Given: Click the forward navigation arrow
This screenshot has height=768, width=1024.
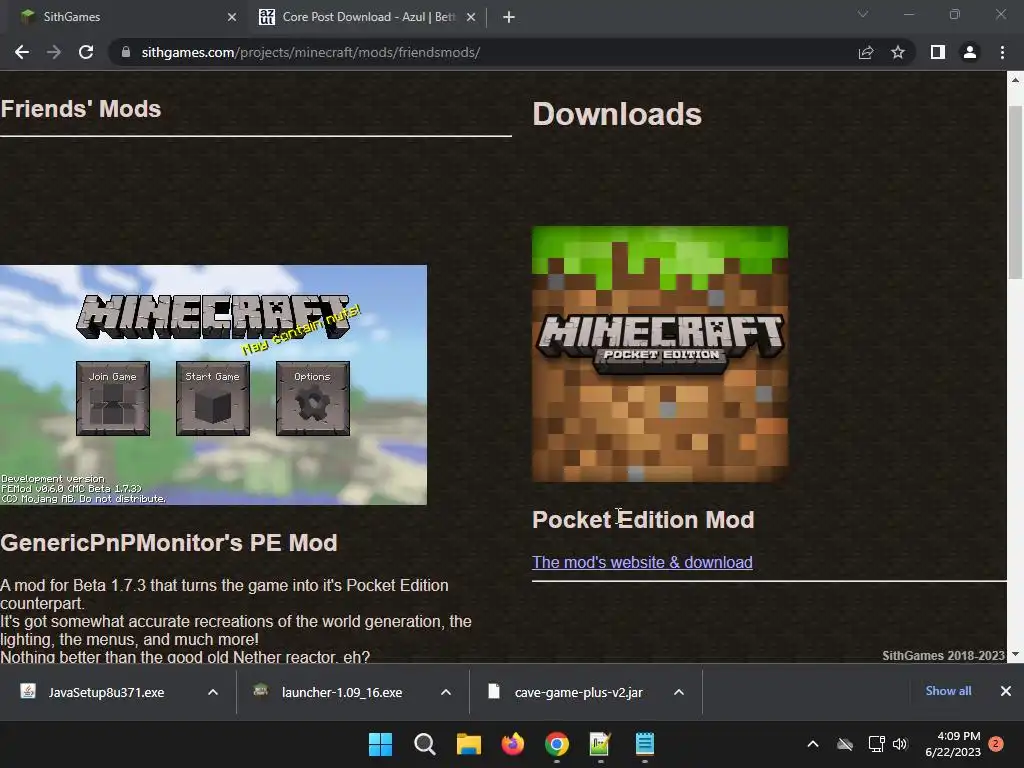Looking at the screenshot, I should point(54,52).
